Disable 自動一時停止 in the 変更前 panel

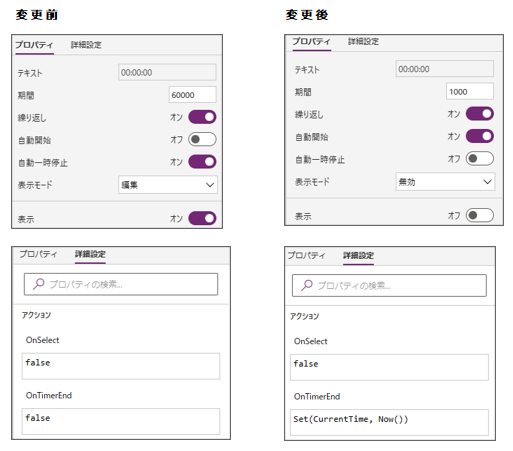(202, 162)
